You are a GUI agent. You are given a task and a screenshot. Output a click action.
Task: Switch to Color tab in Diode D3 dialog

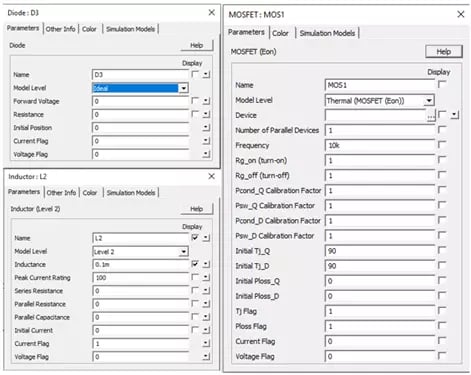89,29
